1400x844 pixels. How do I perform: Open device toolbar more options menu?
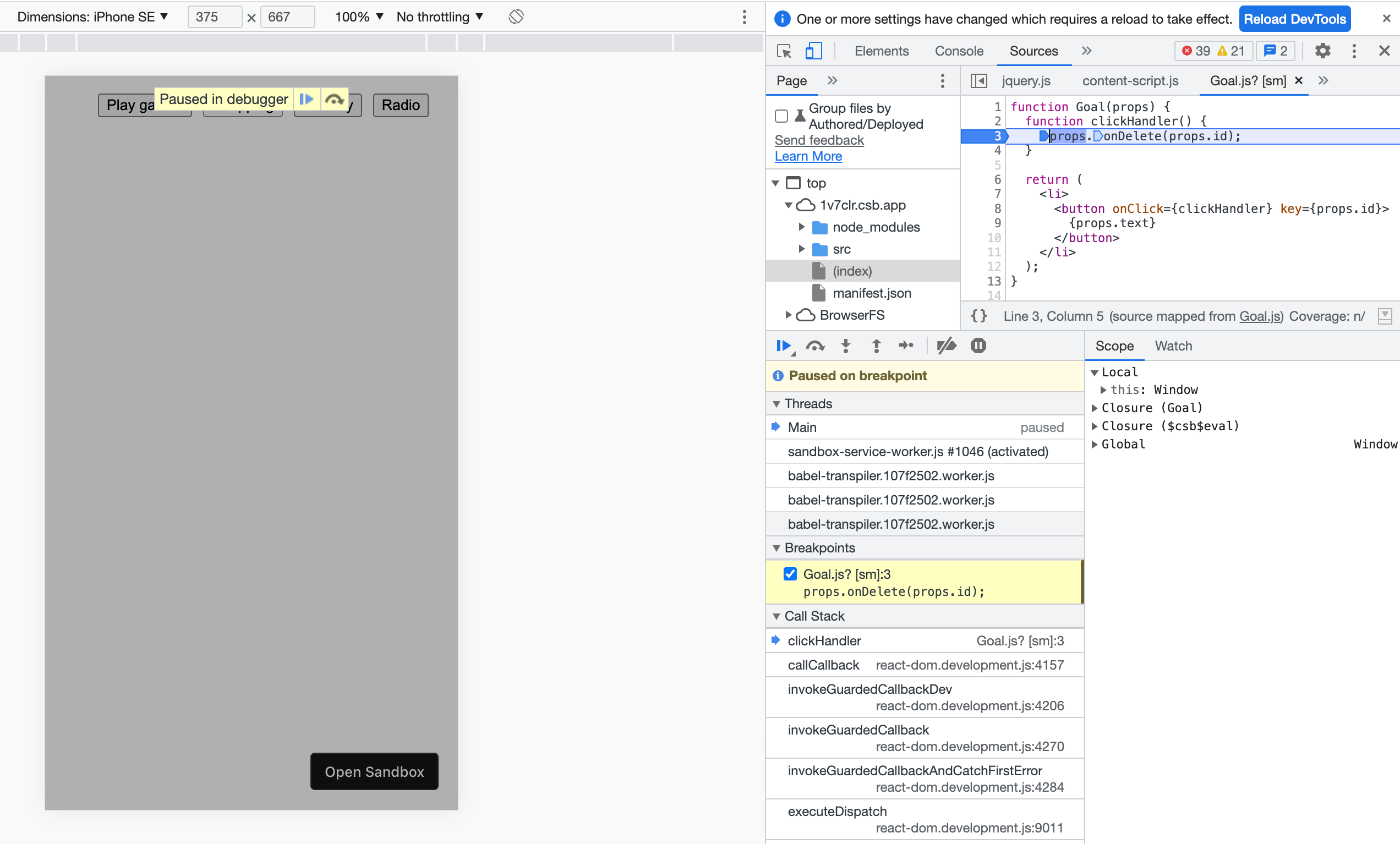tap(745, 17)
